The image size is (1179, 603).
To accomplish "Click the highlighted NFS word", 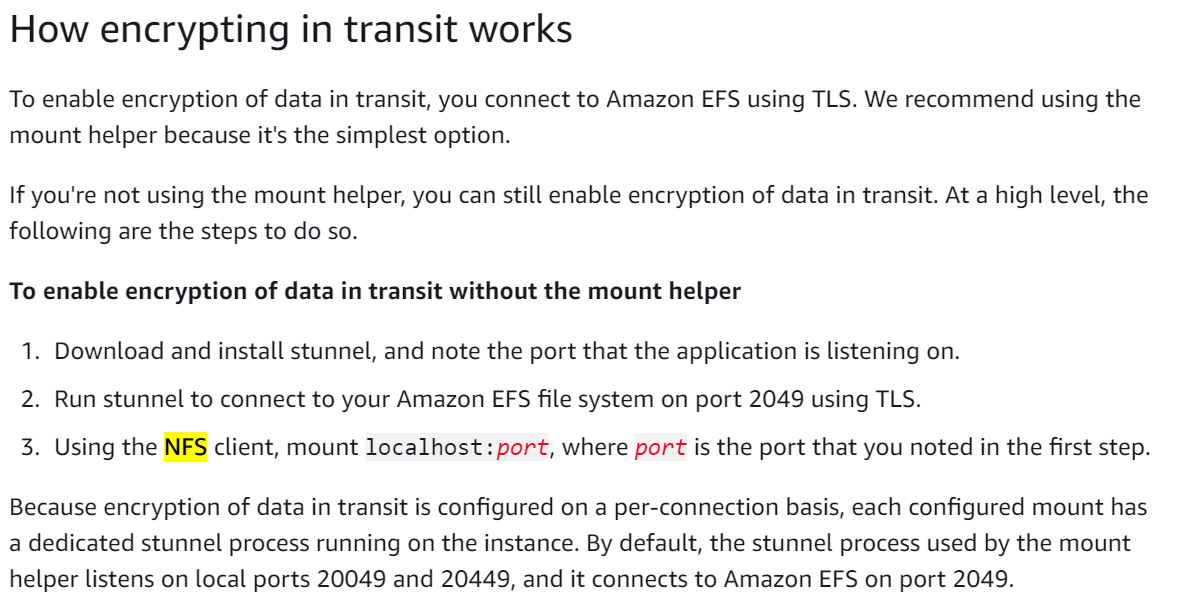I will [x=186, y=447].
